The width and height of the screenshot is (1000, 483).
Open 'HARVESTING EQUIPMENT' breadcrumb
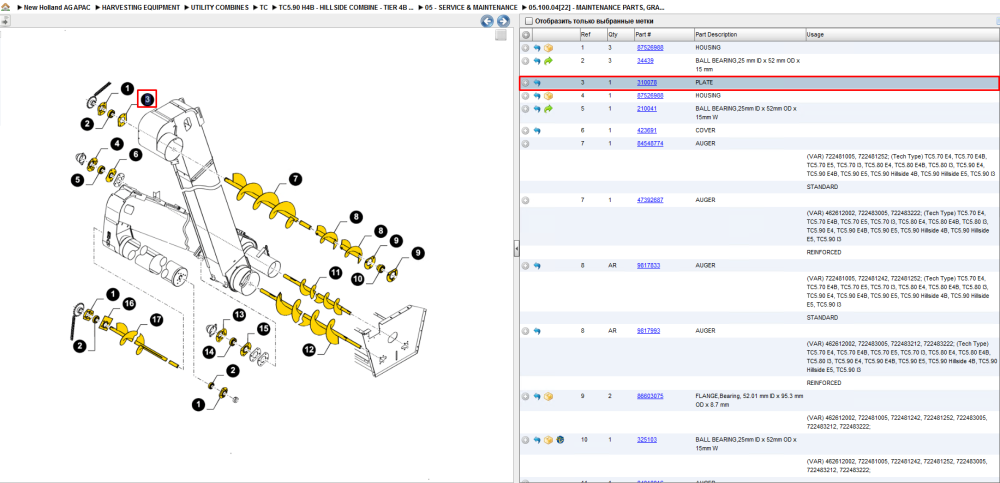click(141, 8)
